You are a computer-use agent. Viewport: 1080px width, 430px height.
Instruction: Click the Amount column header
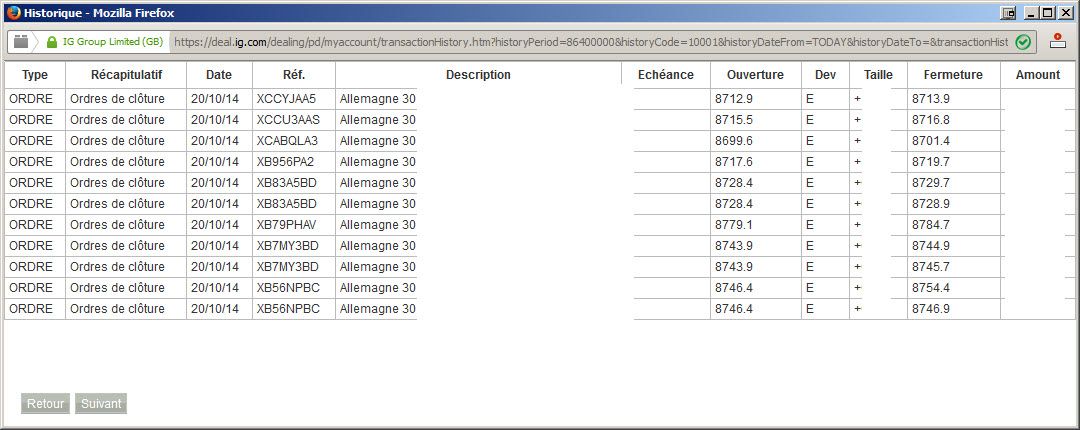click(1037, 75)
